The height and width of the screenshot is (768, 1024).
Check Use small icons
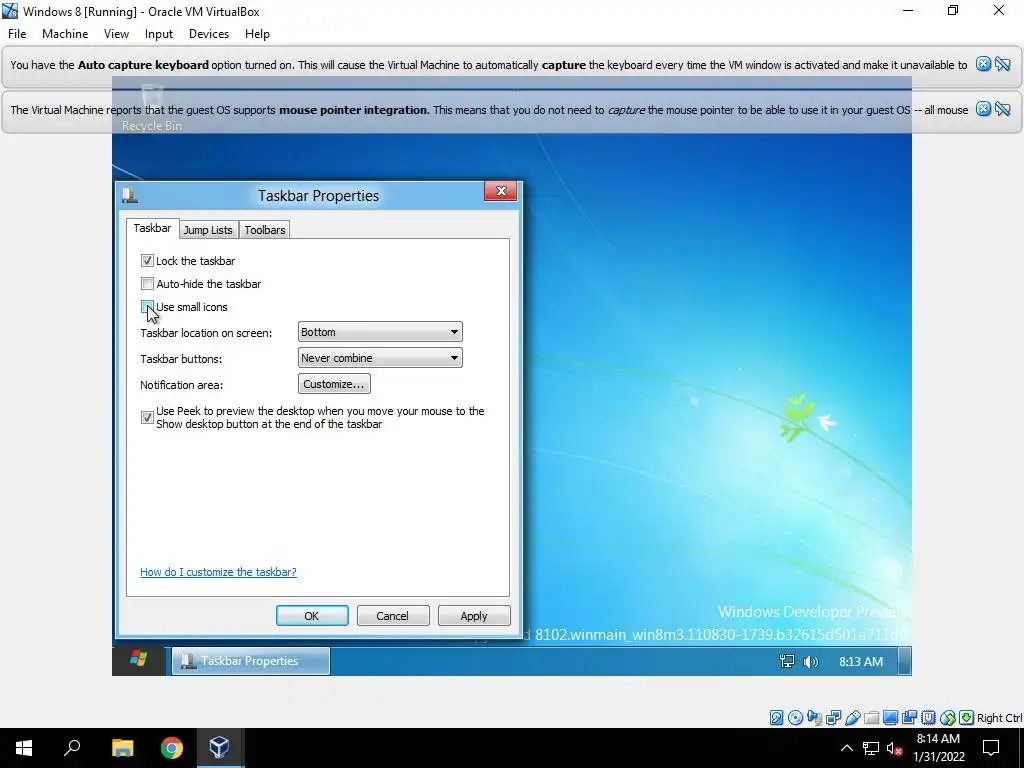tap(147, 306)
